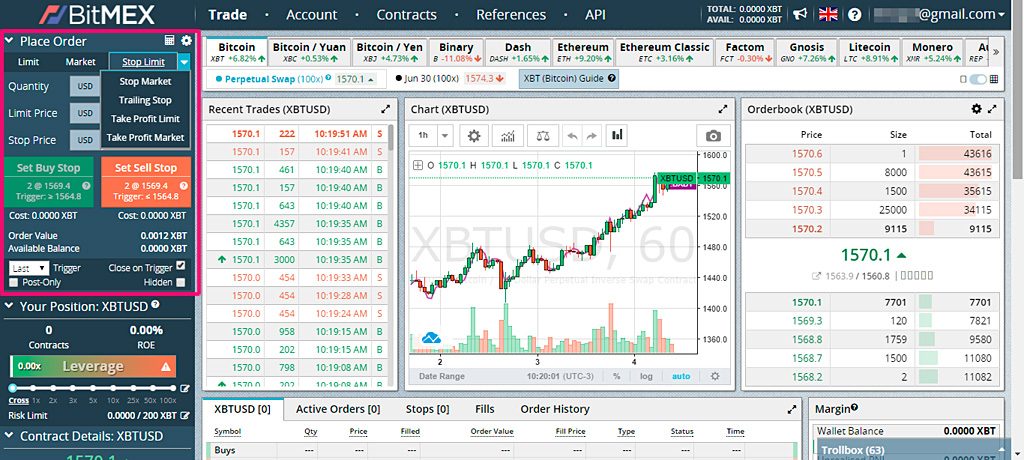The width and height of the screenshot is (1024, 460).
Task: Toggle log scale on chart
Action: coord(646,376)
